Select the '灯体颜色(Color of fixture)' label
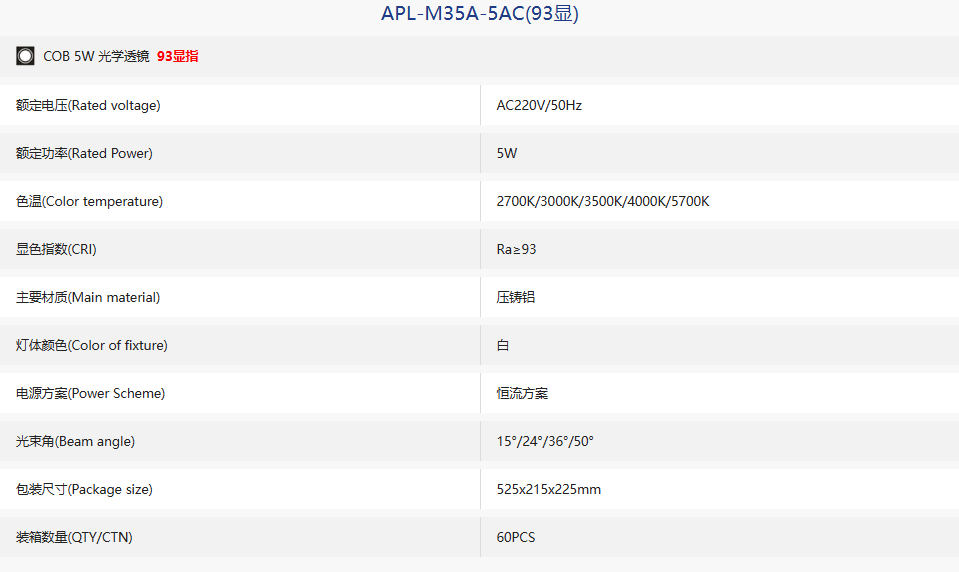 coord(92,345)
